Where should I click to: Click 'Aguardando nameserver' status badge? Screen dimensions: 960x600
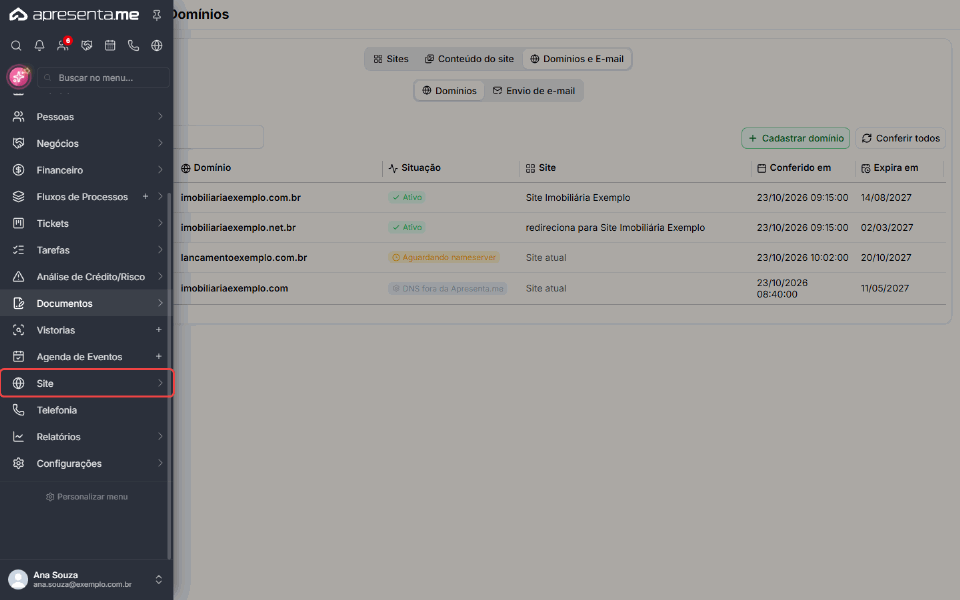tap(444, 258)
